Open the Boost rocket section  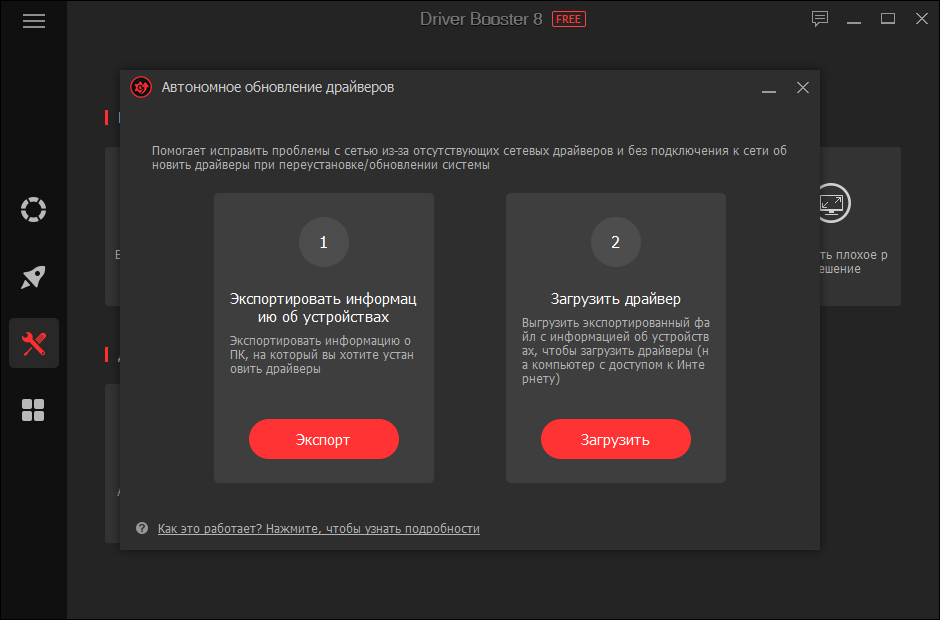point(34,277)
